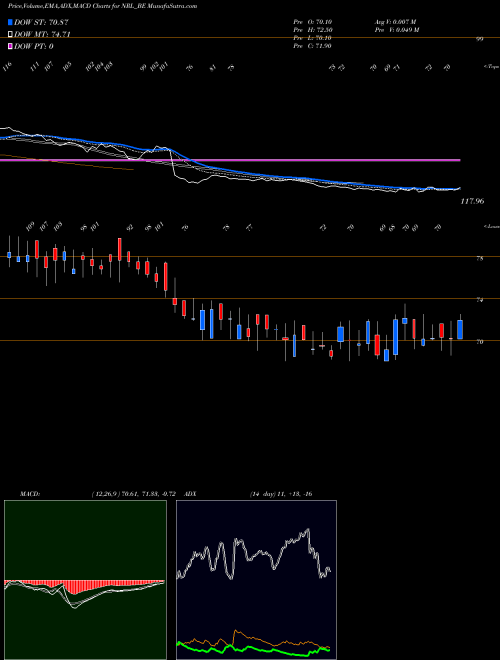This screenshot has width=500, height=660.
Task: Click the 117.96 value beside EMA lines
Action: 472,202
